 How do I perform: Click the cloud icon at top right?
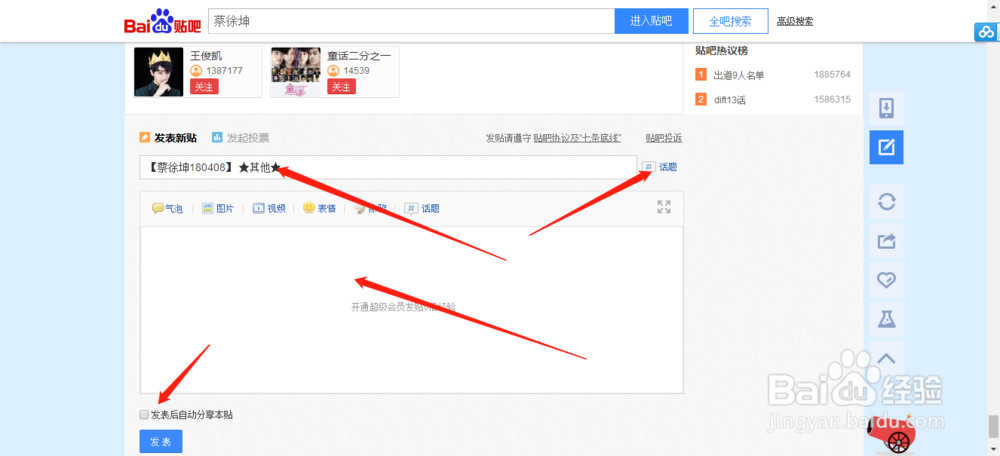pyautogui.click(x=987, y=32)
